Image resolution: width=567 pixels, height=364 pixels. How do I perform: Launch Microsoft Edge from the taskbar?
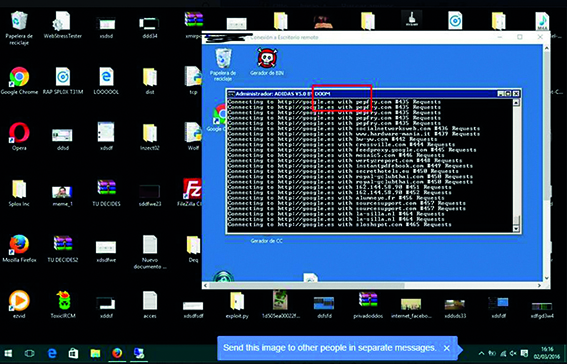click(52, 353)
